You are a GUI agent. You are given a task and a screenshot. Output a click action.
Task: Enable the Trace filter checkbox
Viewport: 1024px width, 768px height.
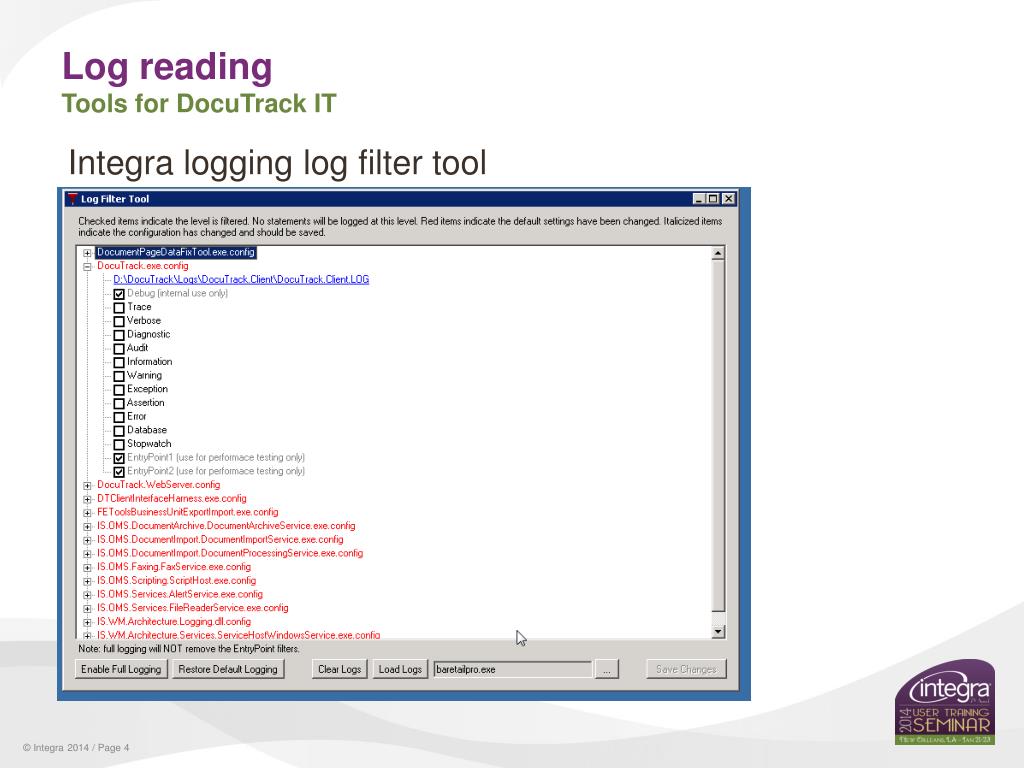pyautogui.click(x=119, y=308)
